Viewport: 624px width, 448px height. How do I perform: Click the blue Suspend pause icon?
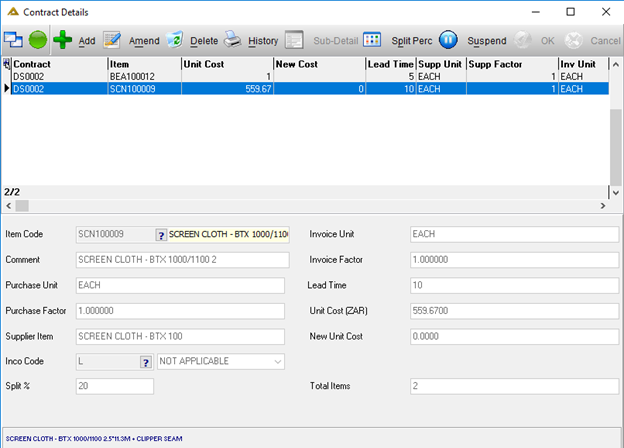[448, 40]
